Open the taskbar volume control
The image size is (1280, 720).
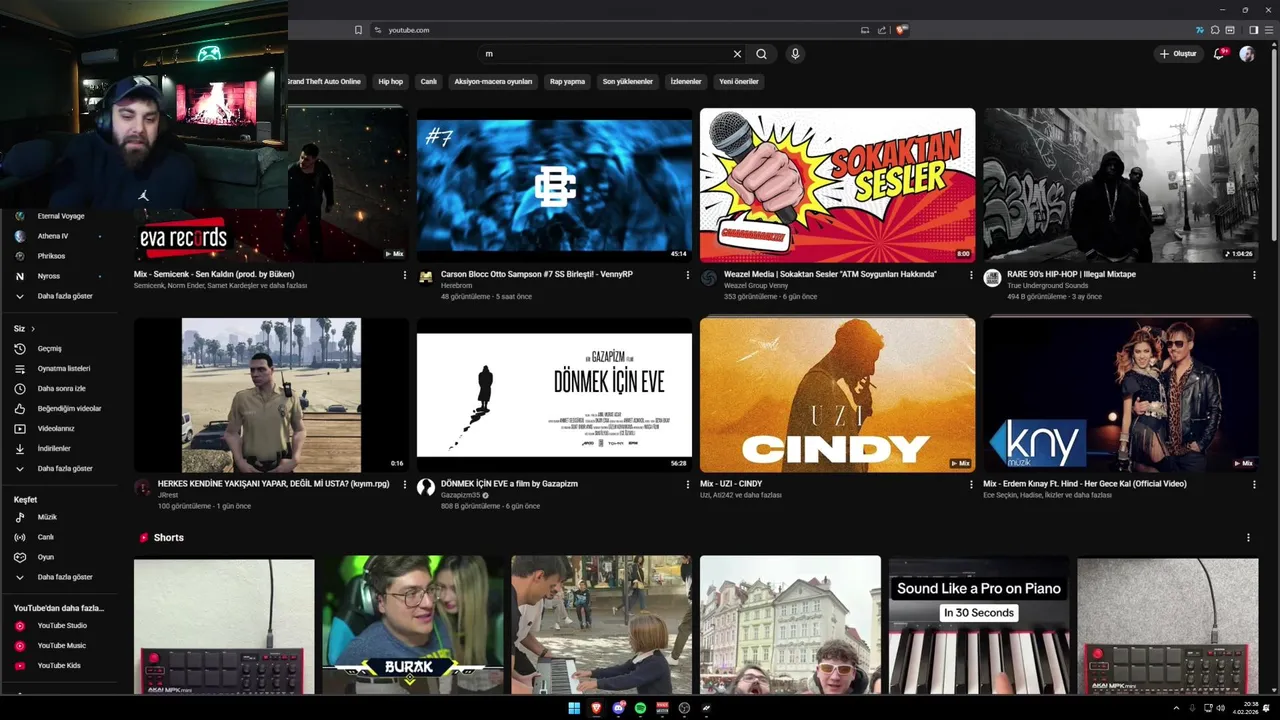point(1220,708)
